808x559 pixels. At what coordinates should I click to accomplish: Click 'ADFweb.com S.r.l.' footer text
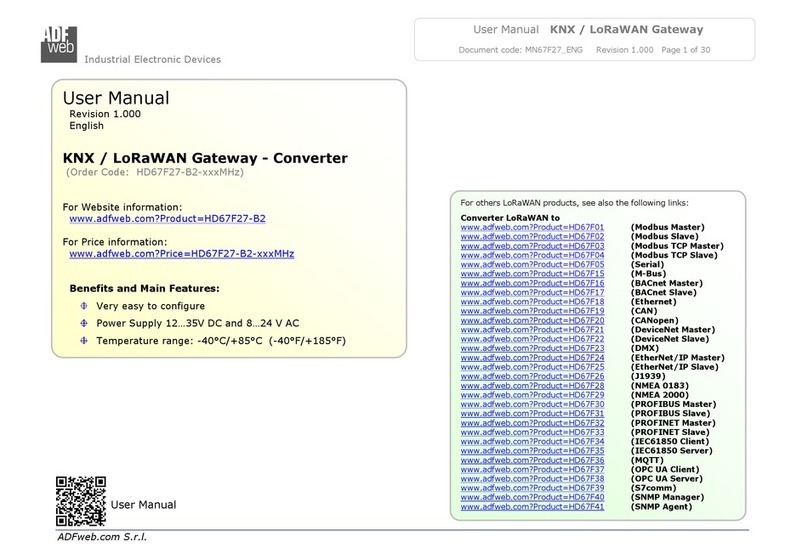102,537
